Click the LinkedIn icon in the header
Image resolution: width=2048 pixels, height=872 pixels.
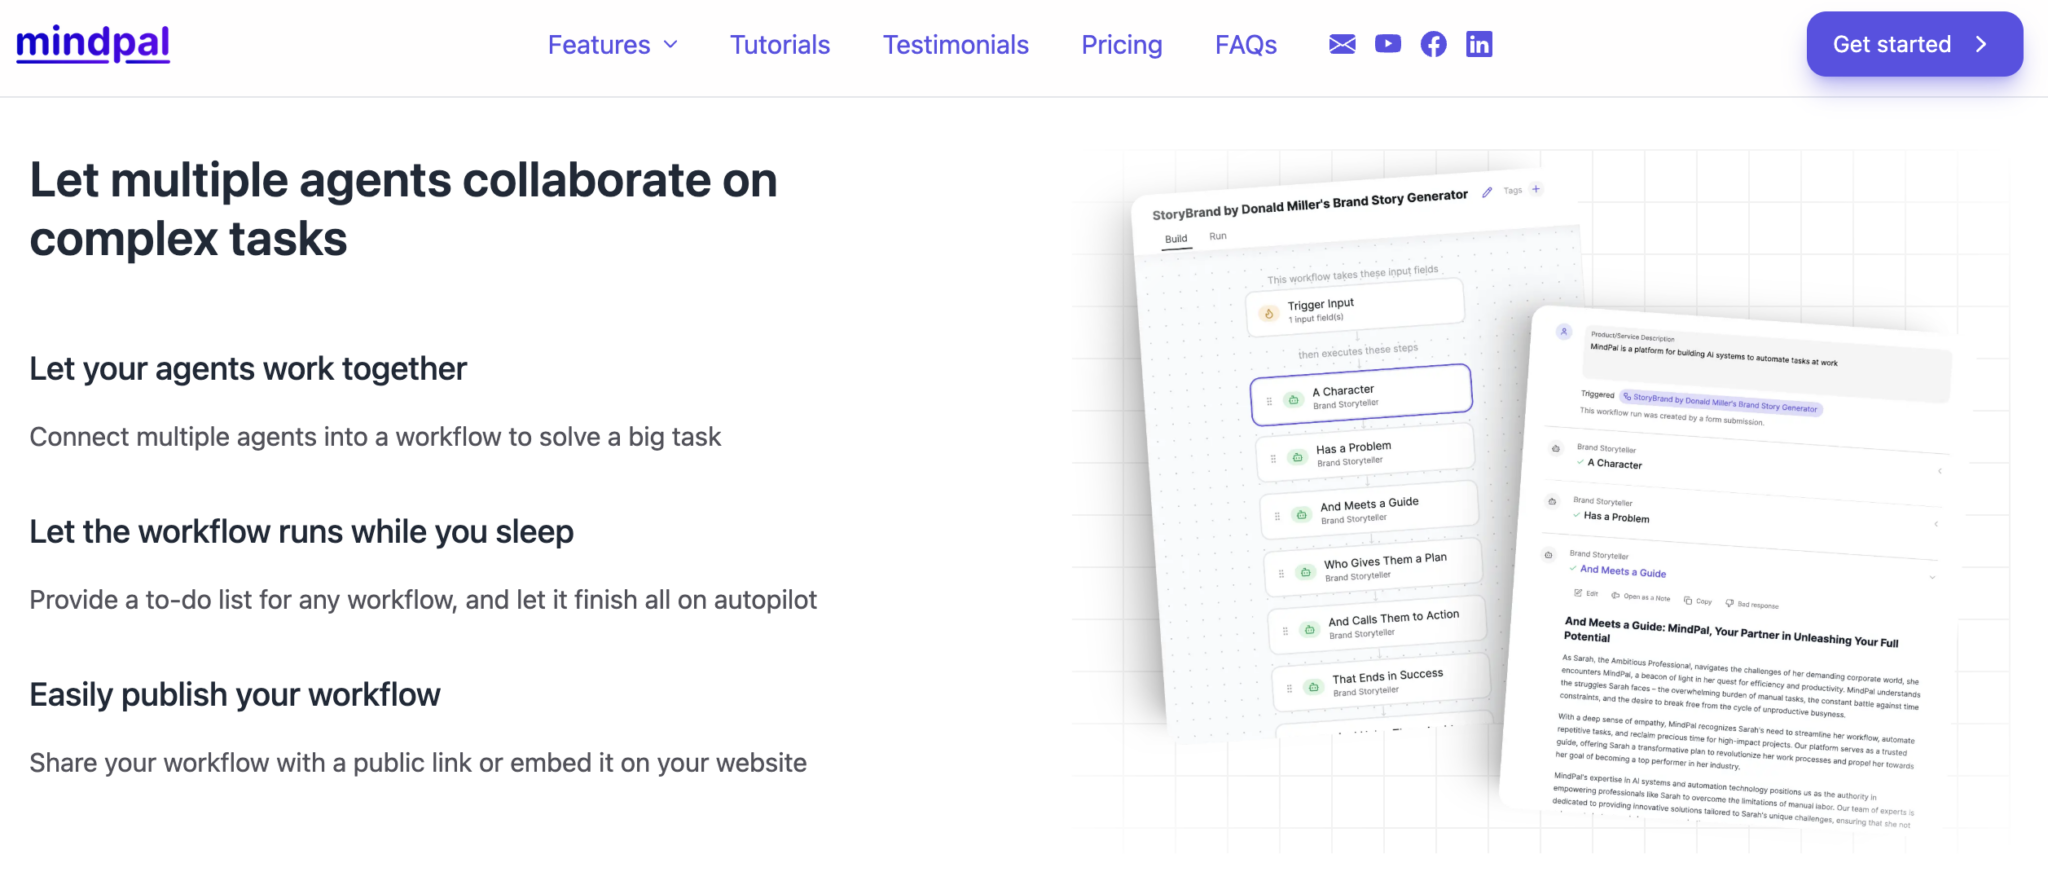click(x=1479, y=43)
